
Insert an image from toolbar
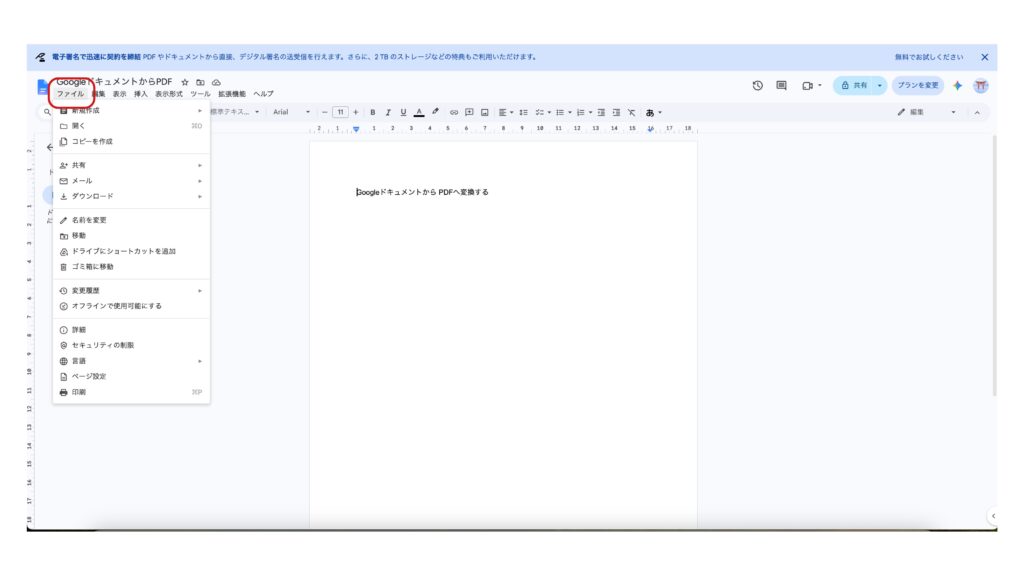coord(485,112)
